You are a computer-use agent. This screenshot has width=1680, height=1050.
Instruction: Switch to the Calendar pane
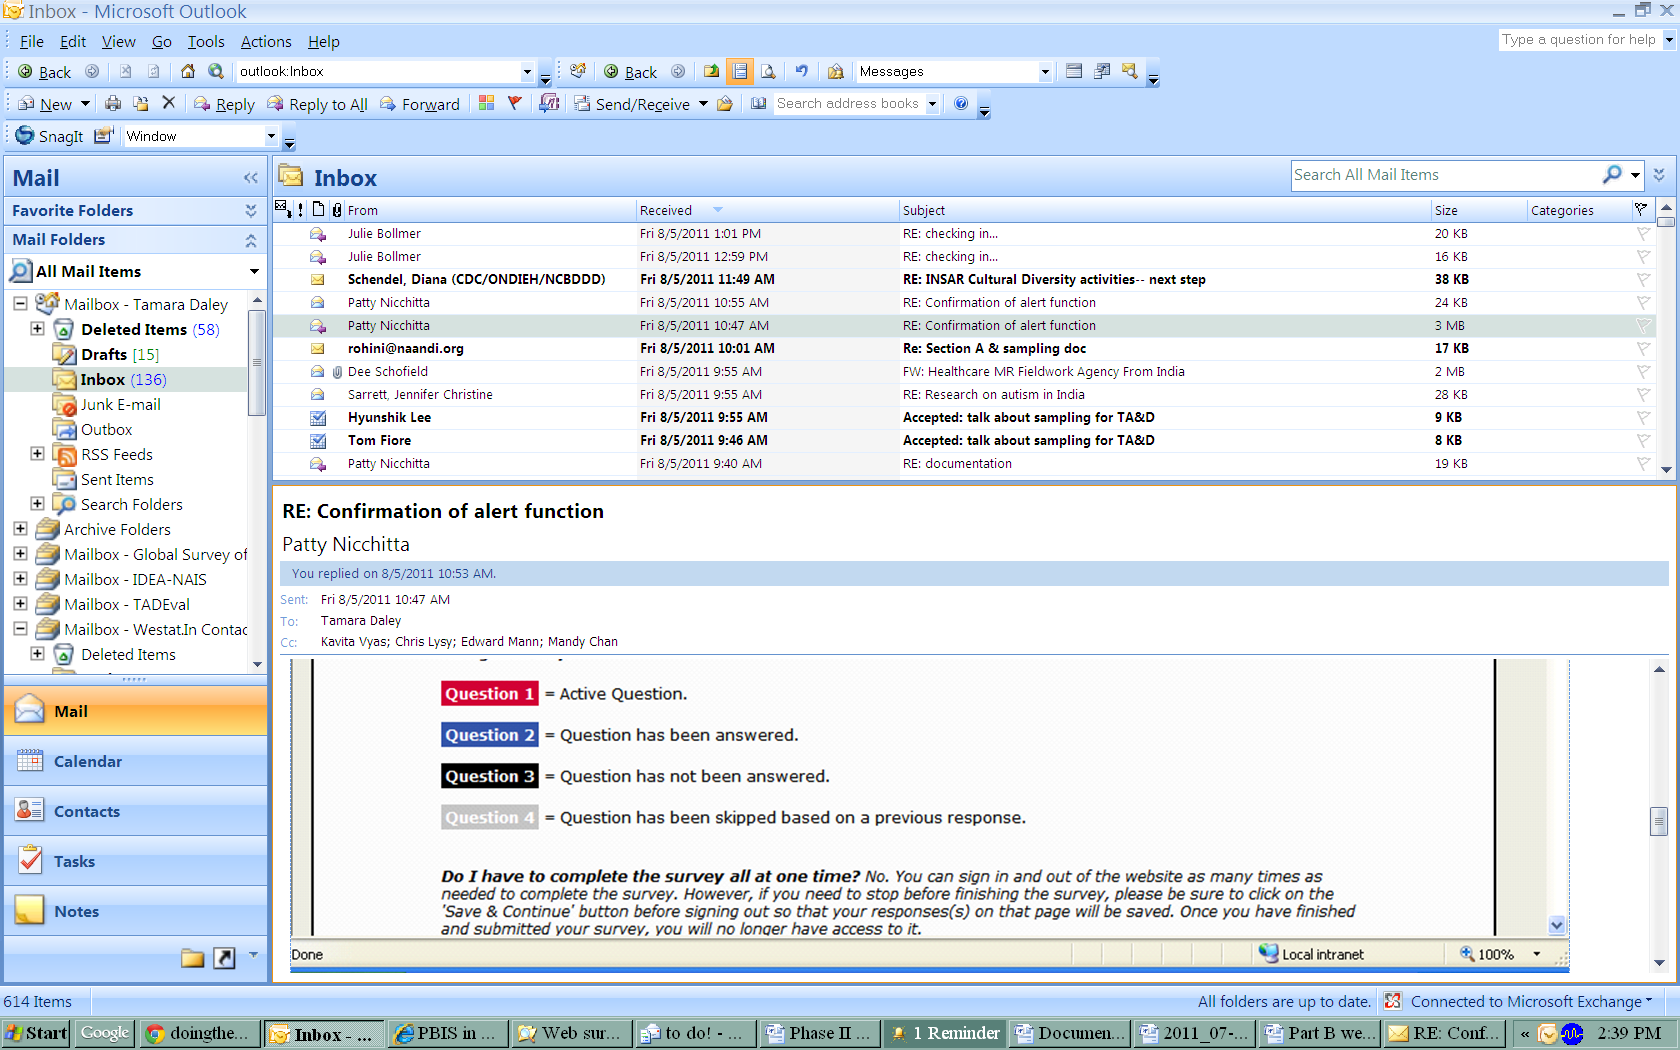point(87,762)
